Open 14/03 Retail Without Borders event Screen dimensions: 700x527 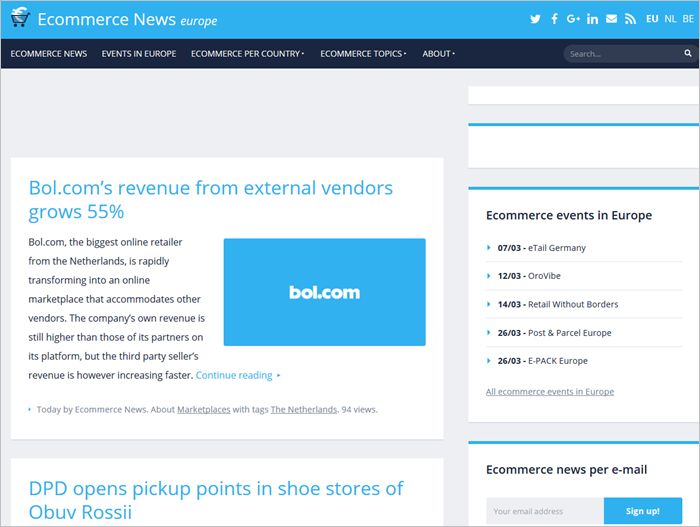coord(558,305)
